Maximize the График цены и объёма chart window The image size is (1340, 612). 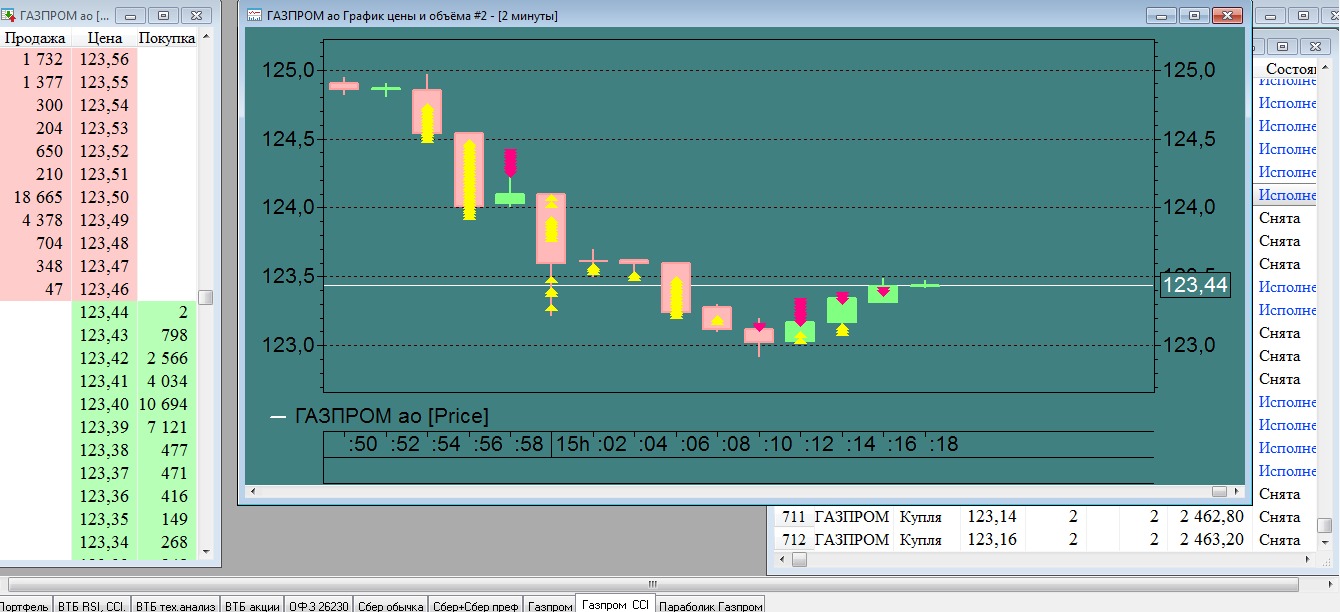1193,15
